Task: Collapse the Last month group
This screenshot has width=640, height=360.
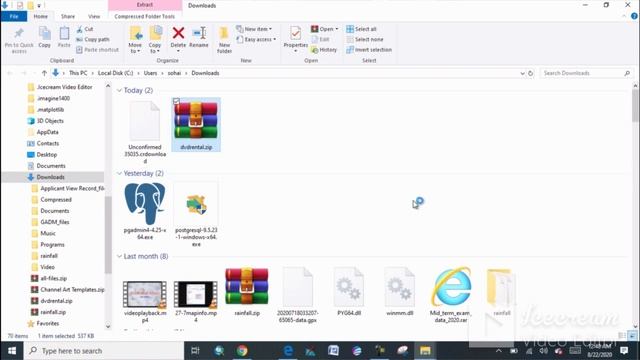Action: click(119, 256)
